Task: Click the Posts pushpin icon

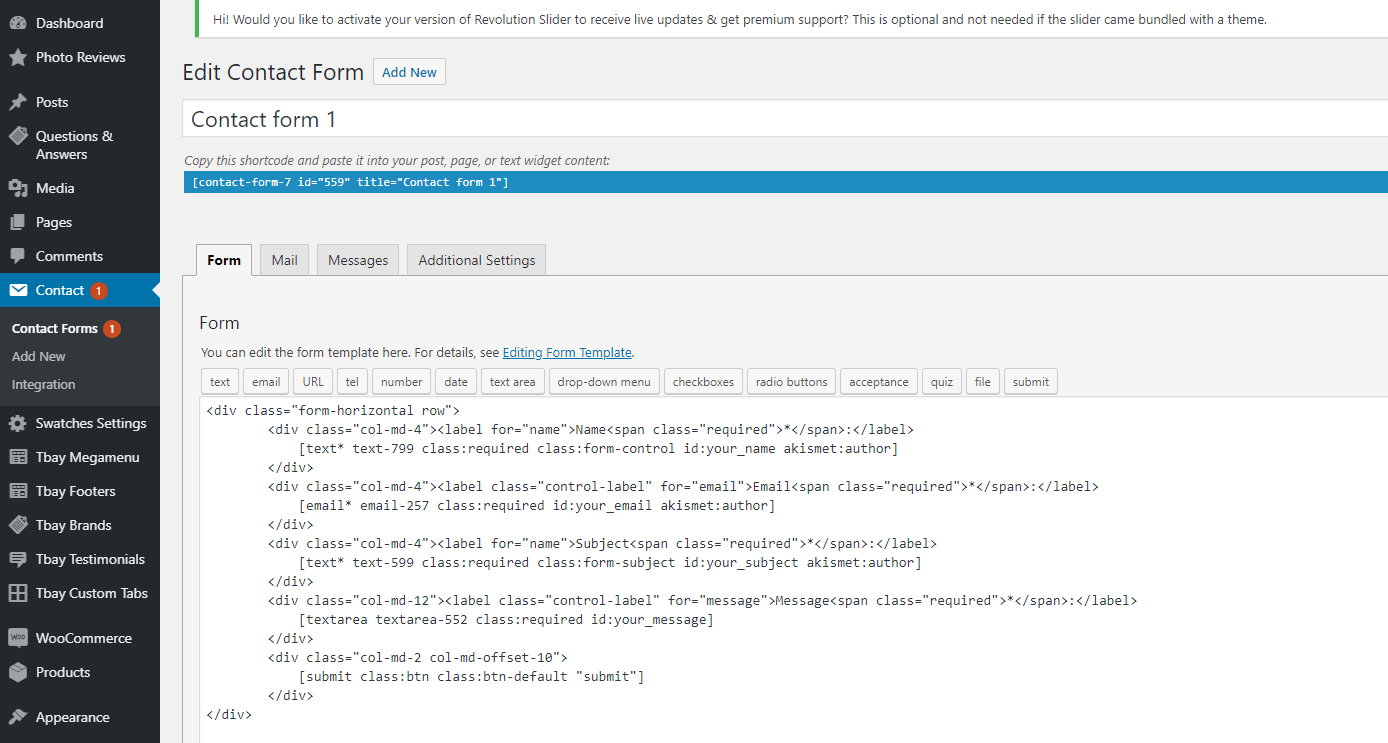Action: [18, 102]
